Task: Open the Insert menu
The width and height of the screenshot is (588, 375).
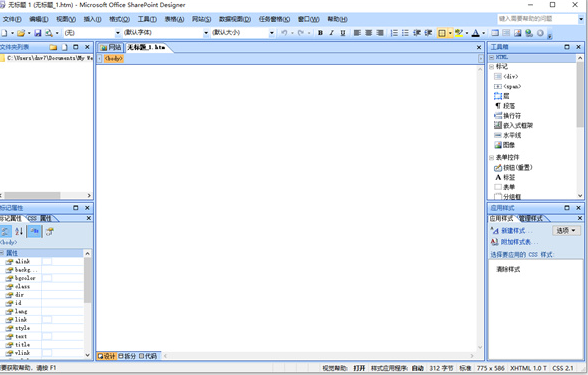Action: click(92, 19)
